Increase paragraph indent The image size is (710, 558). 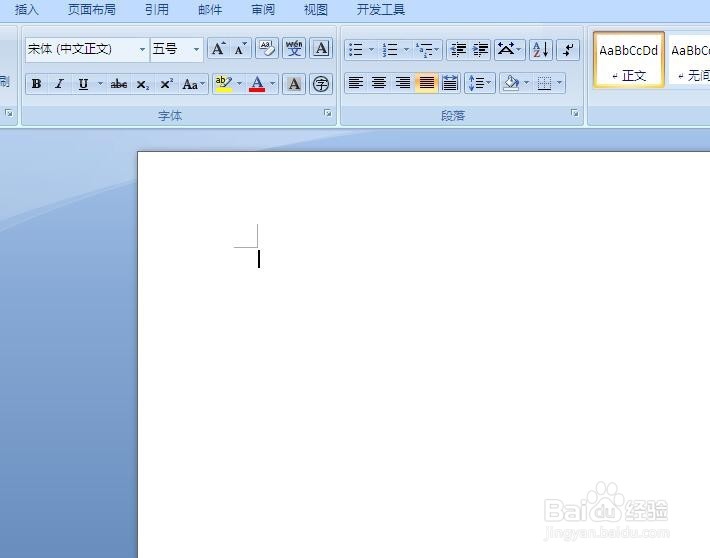tap(480, 49)
